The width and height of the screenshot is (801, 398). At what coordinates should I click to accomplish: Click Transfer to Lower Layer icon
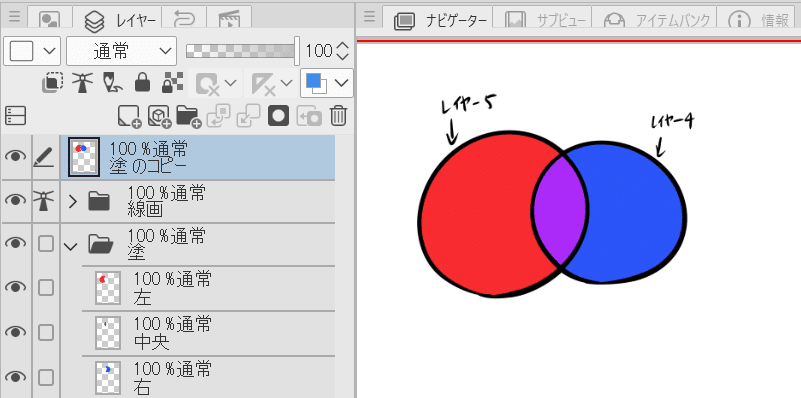218,116
